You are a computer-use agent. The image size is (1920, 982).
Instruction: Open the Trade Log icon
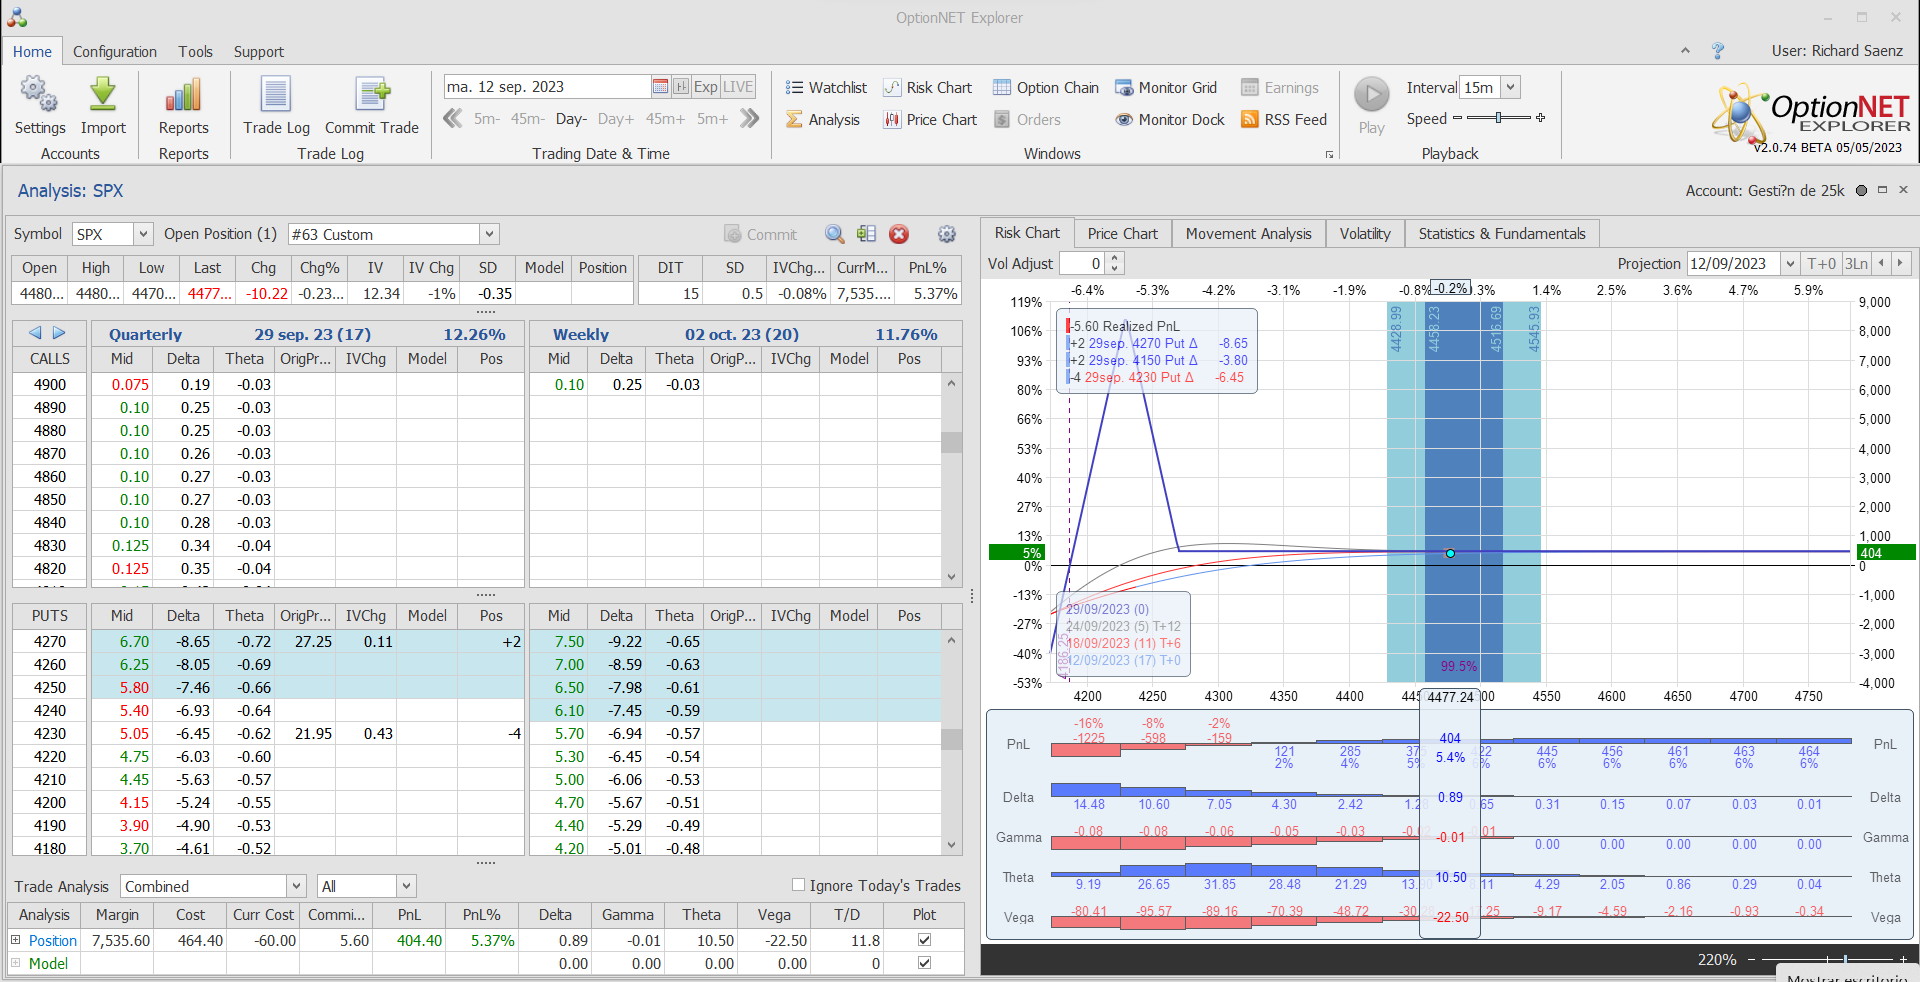click(x=276, y=96)
